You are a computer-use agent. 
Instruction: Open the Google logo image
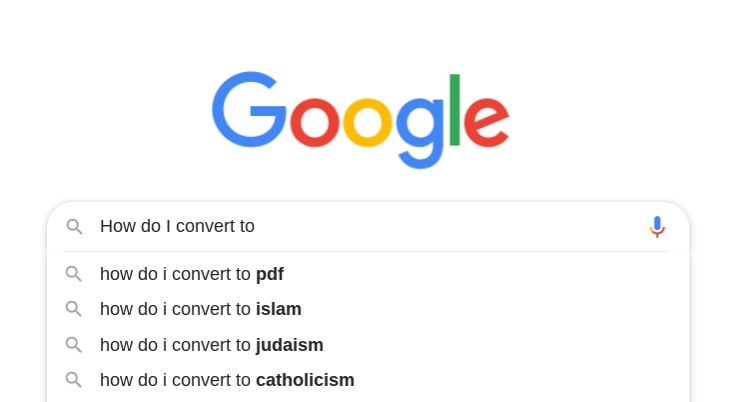pyautogui.click(x=360, y=120)
